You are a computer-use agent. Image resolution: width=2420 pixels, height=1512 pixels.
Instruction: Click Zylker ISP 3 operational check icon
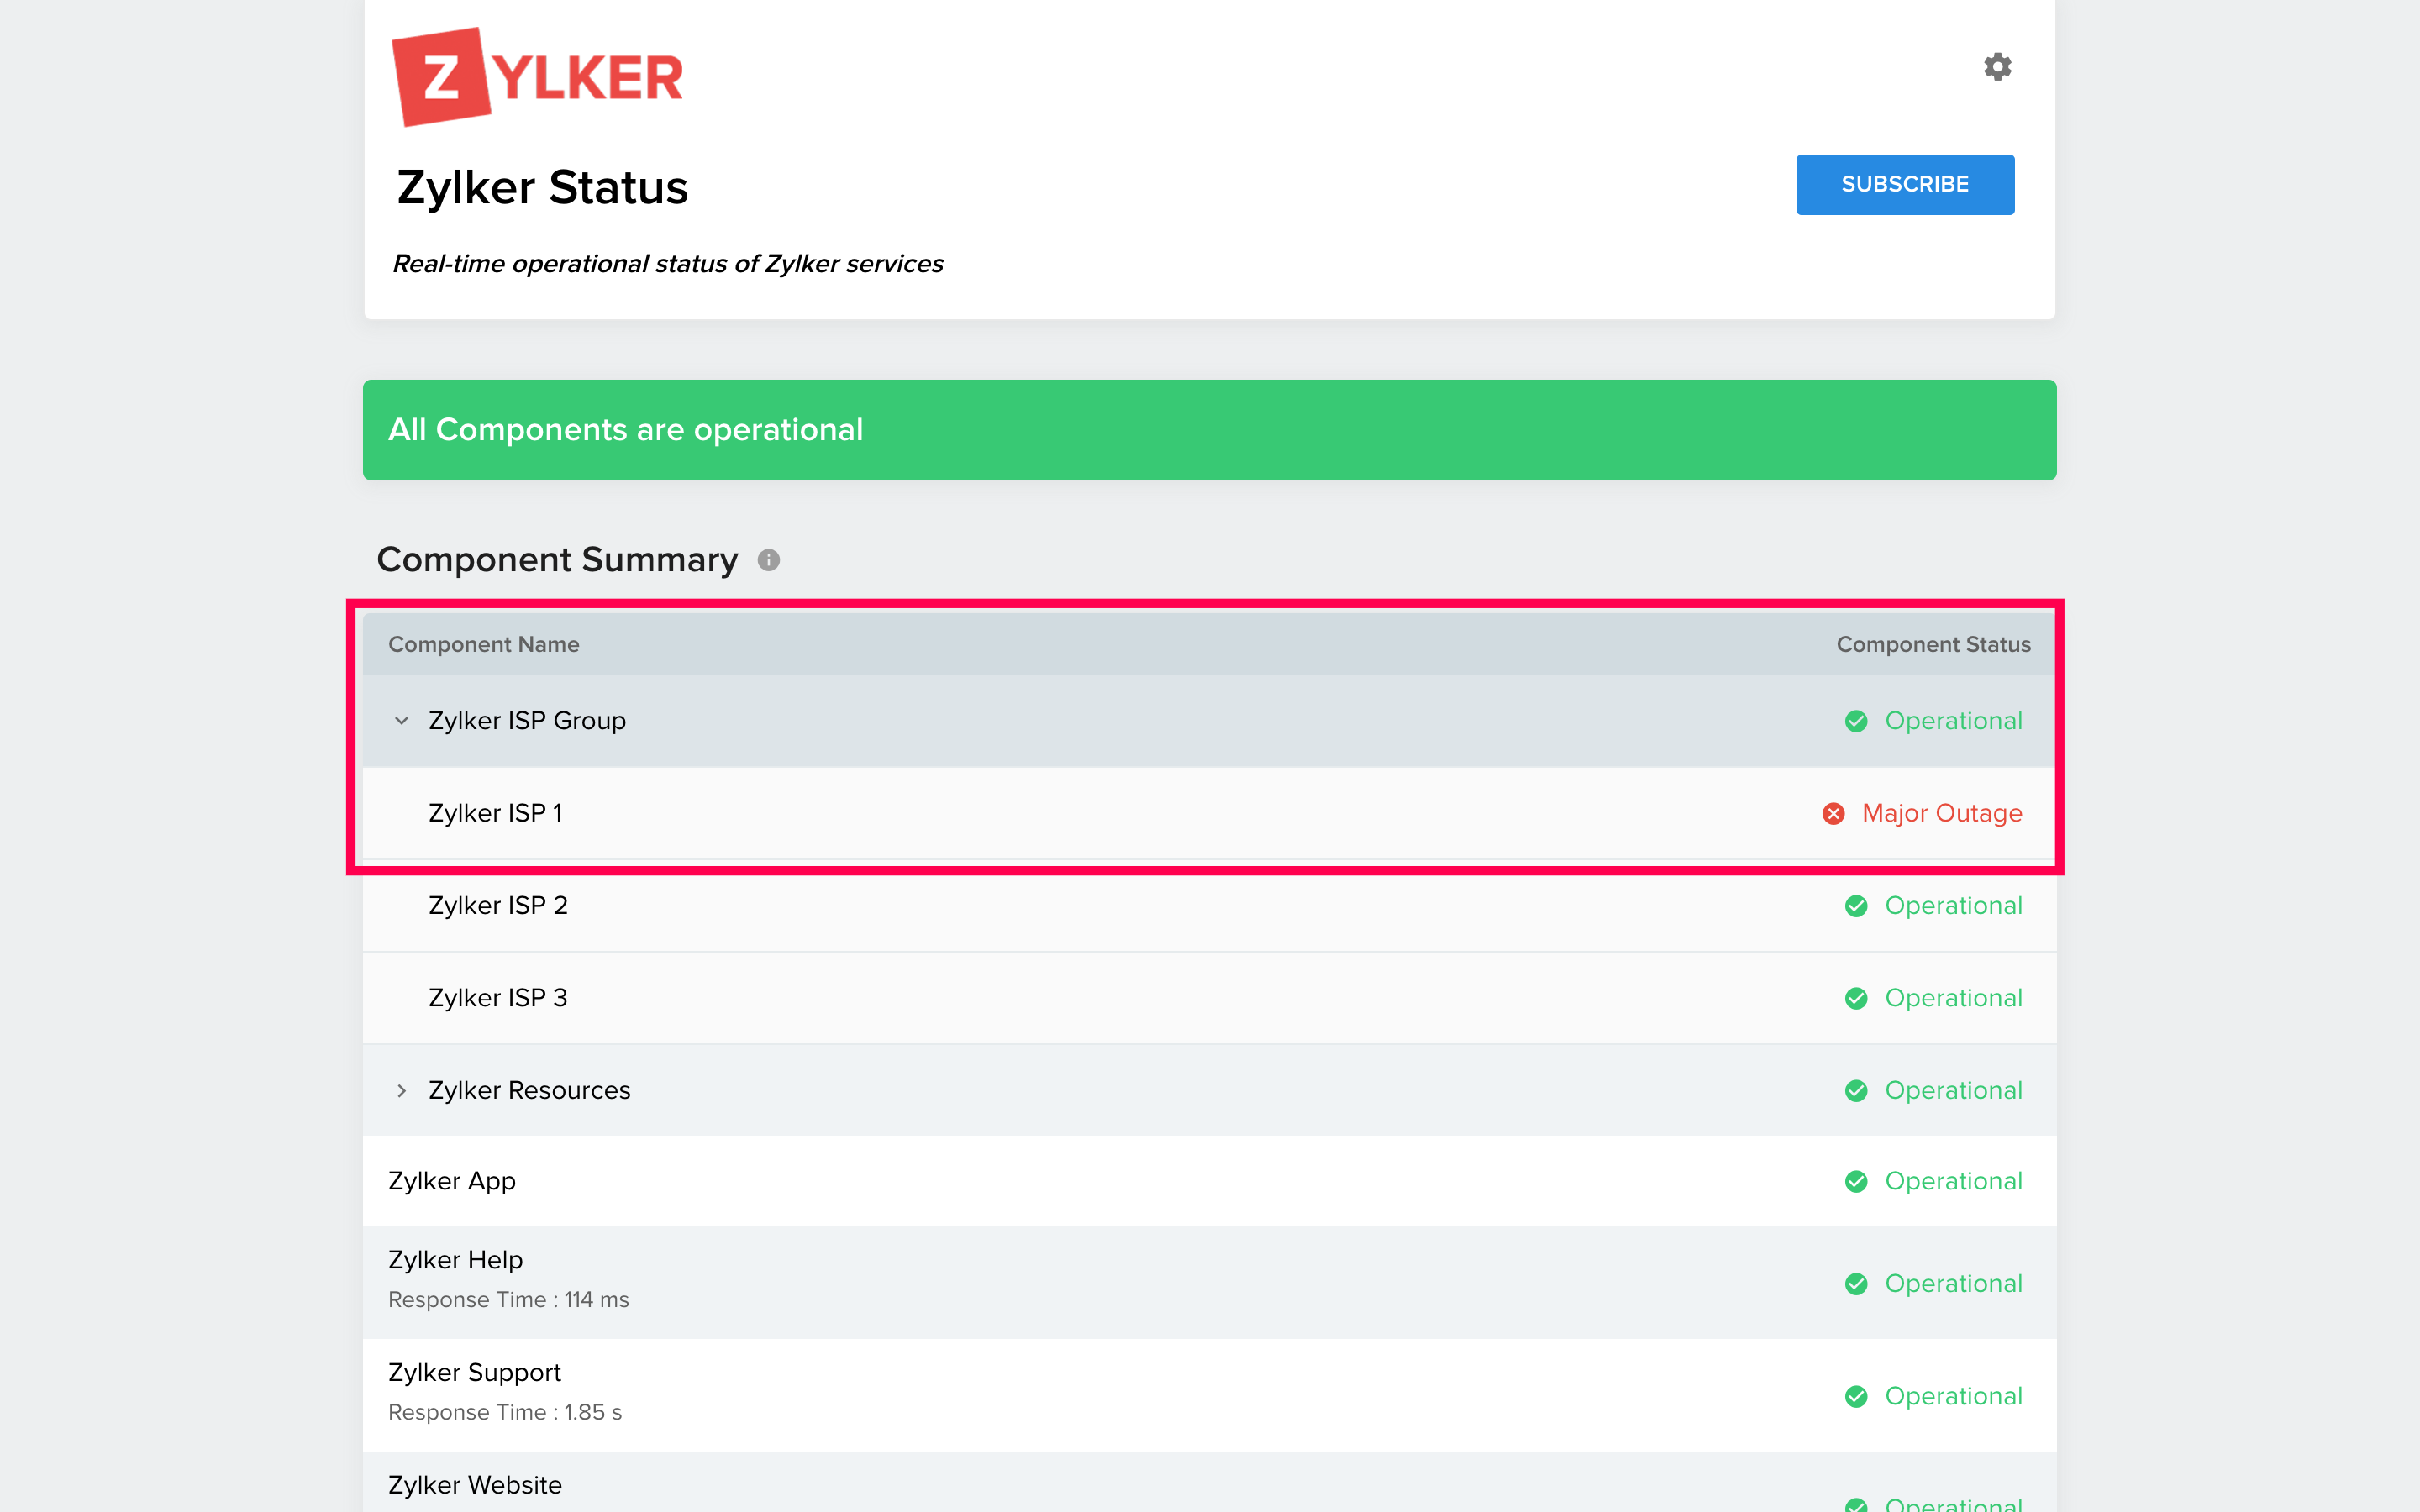[1856, 998]
